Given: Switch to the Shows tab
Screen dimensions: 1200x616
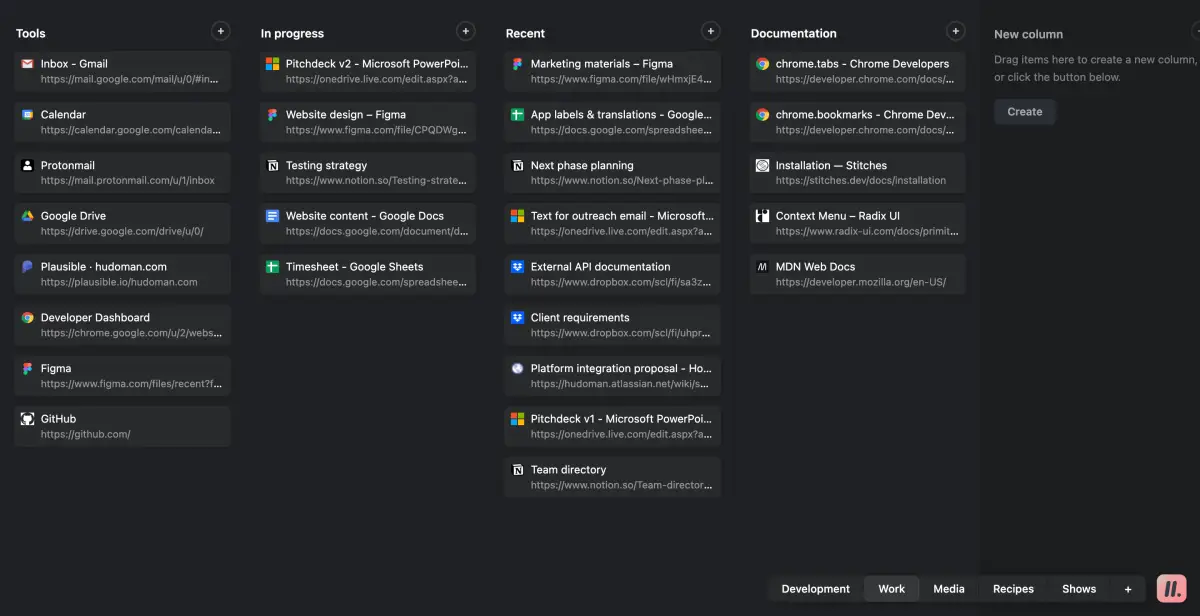Looking at the screenshot, I should point(1079,589).
